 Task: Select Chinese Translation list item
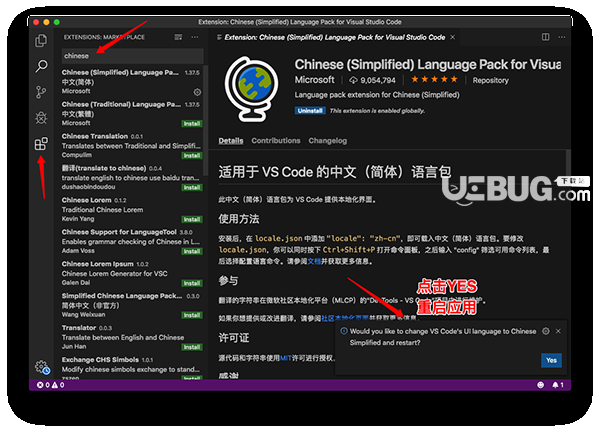click(132, 145)
